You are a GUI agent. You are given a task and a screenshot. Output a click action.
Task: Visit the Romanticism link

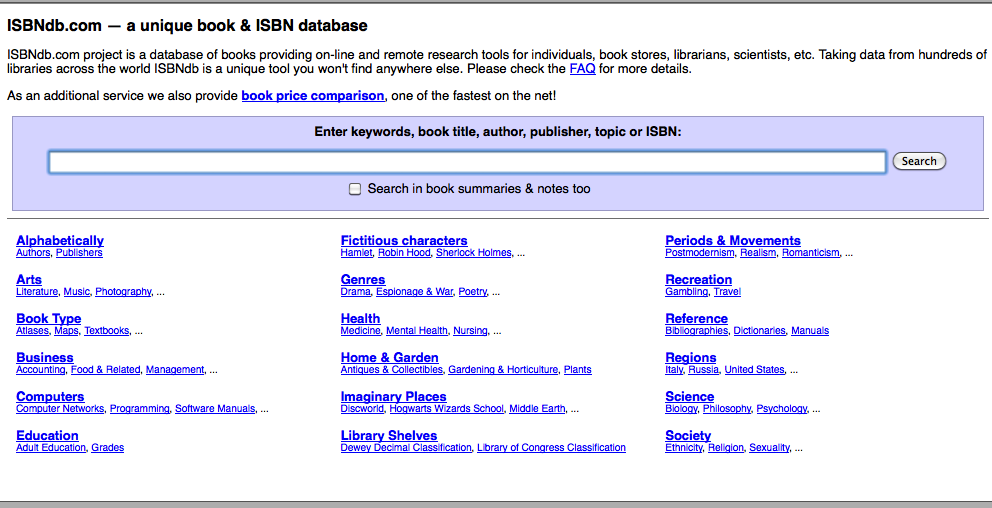point(810,252)
